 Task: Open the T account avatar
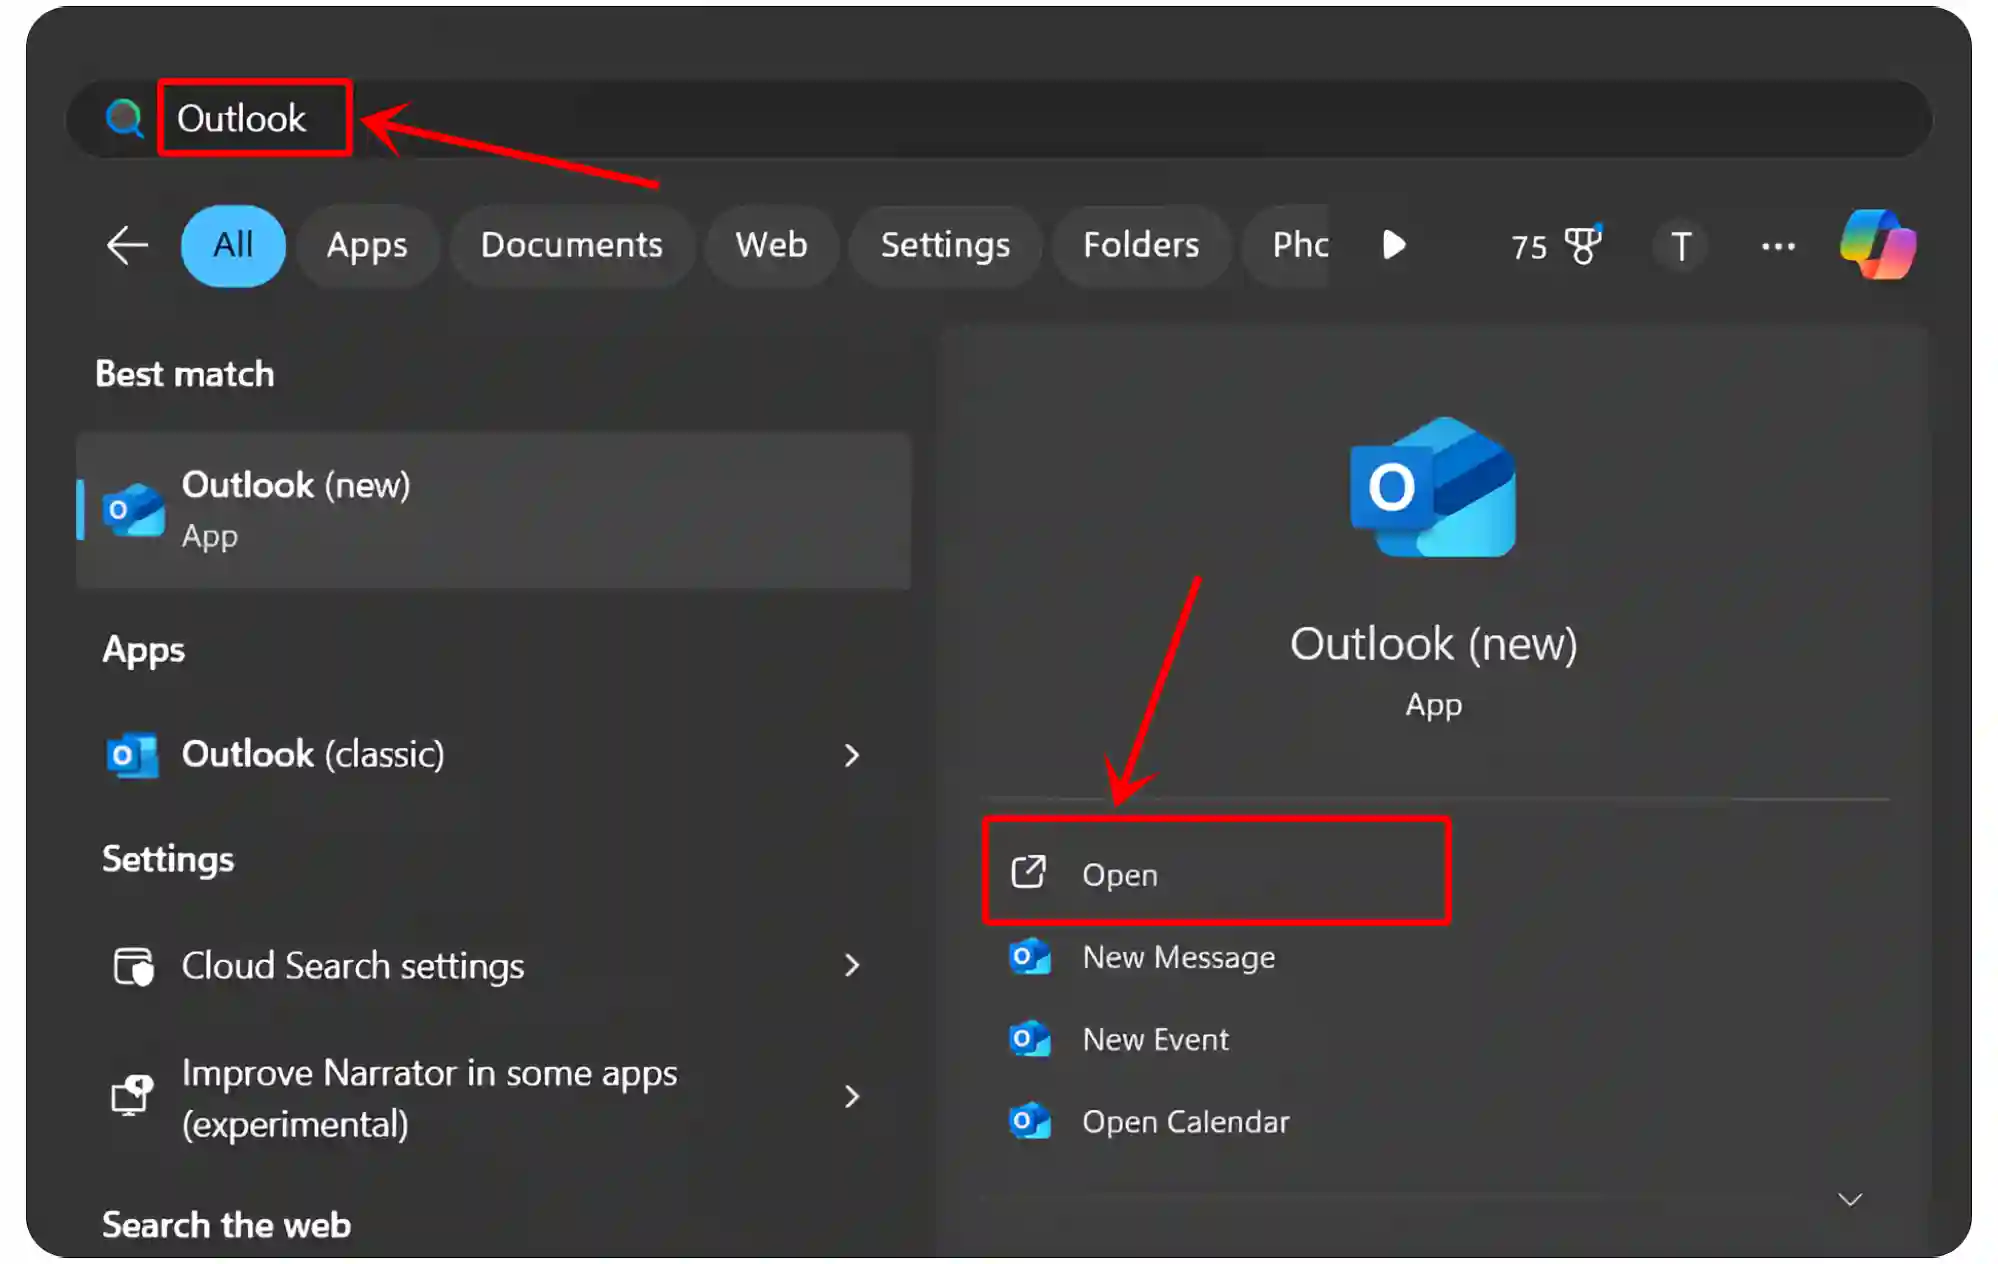click(1681, 245)
